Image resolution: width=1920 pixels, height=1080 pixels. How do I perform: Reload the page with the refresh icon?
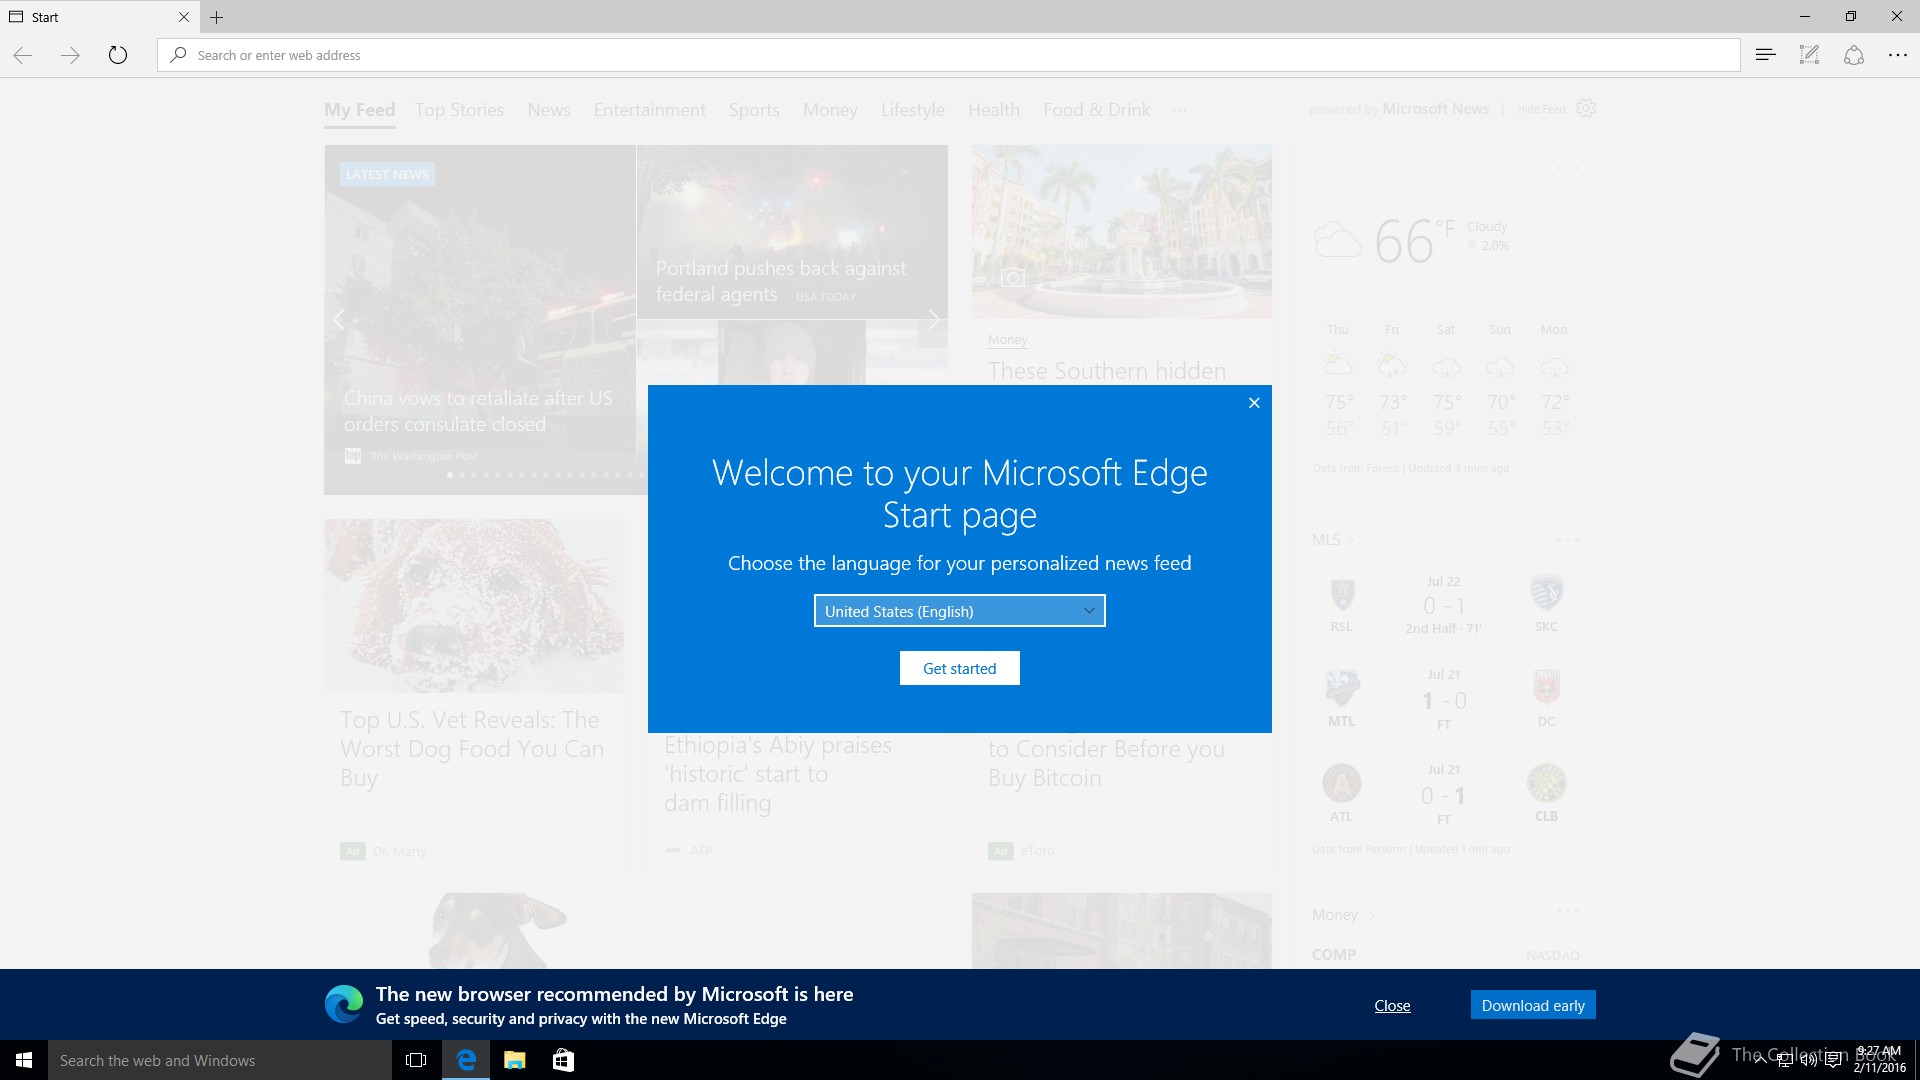pos(118,55)
